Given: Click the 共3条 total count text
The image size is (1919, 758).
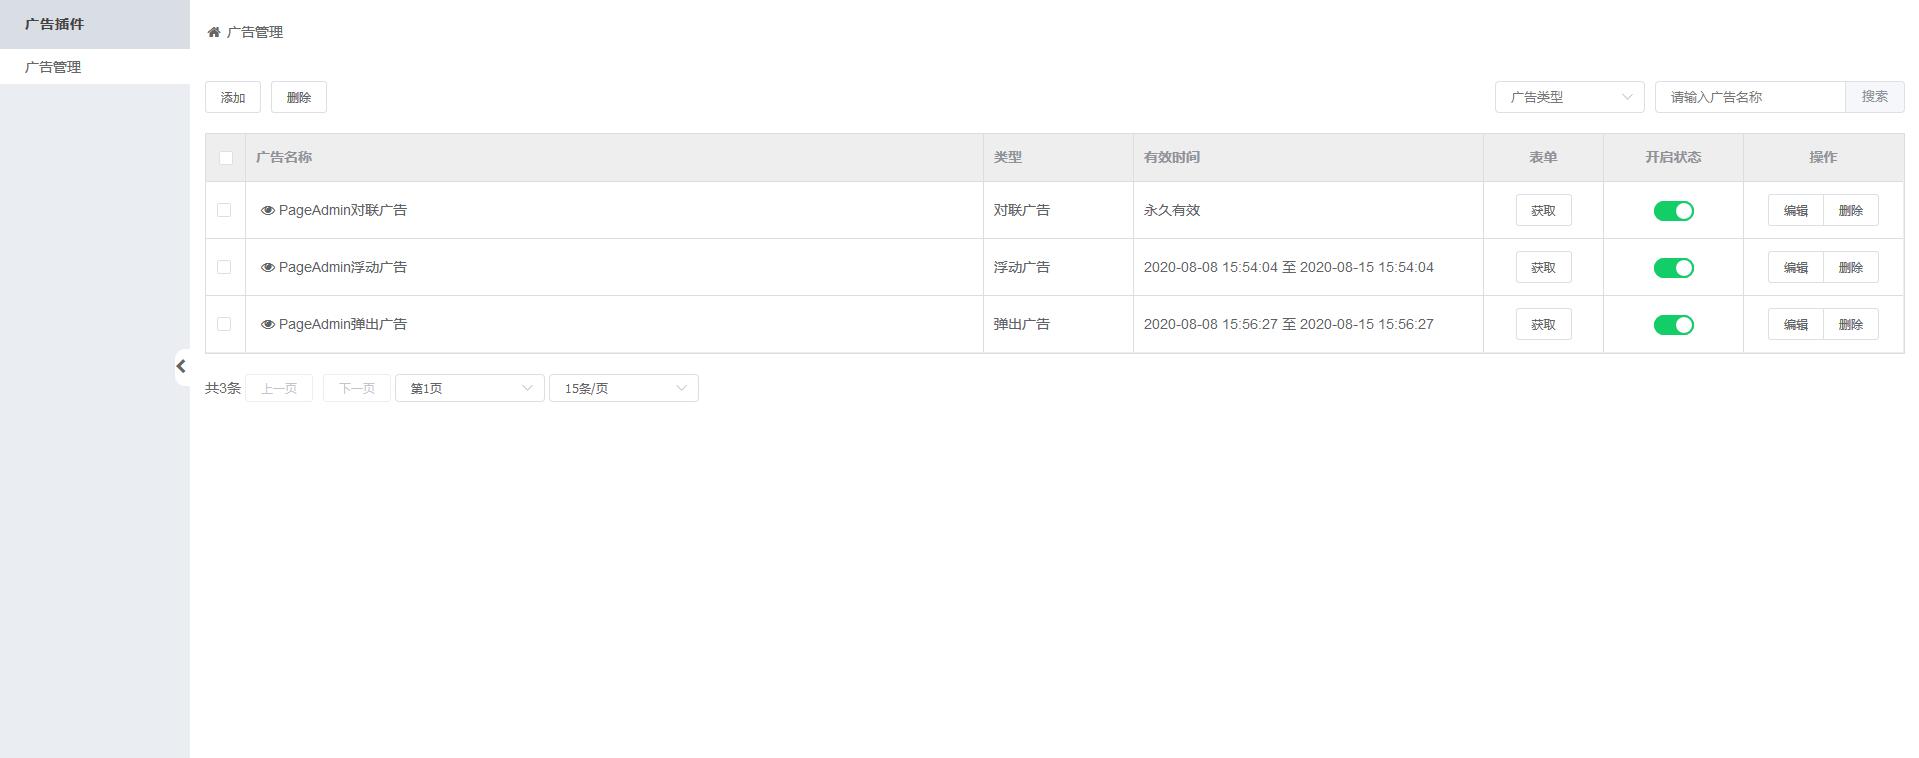Looking at the screenshot, I should [x=223, y=388].
